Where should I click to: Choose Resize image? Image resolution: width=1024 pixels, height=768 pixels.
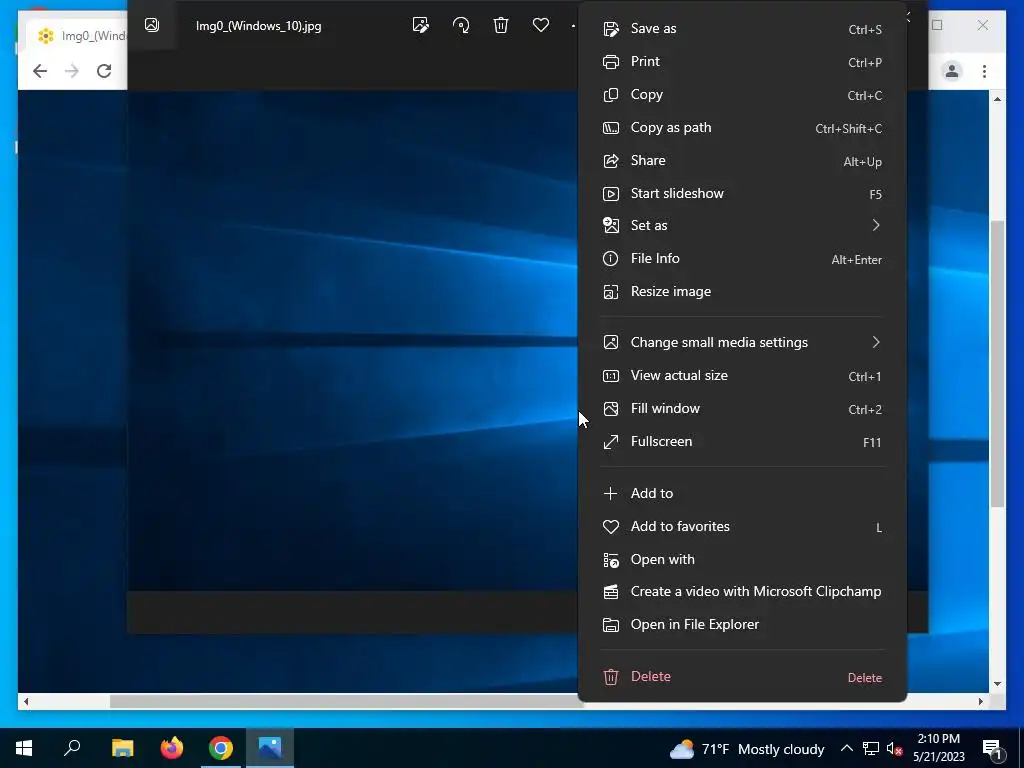[x=743, y=292]
